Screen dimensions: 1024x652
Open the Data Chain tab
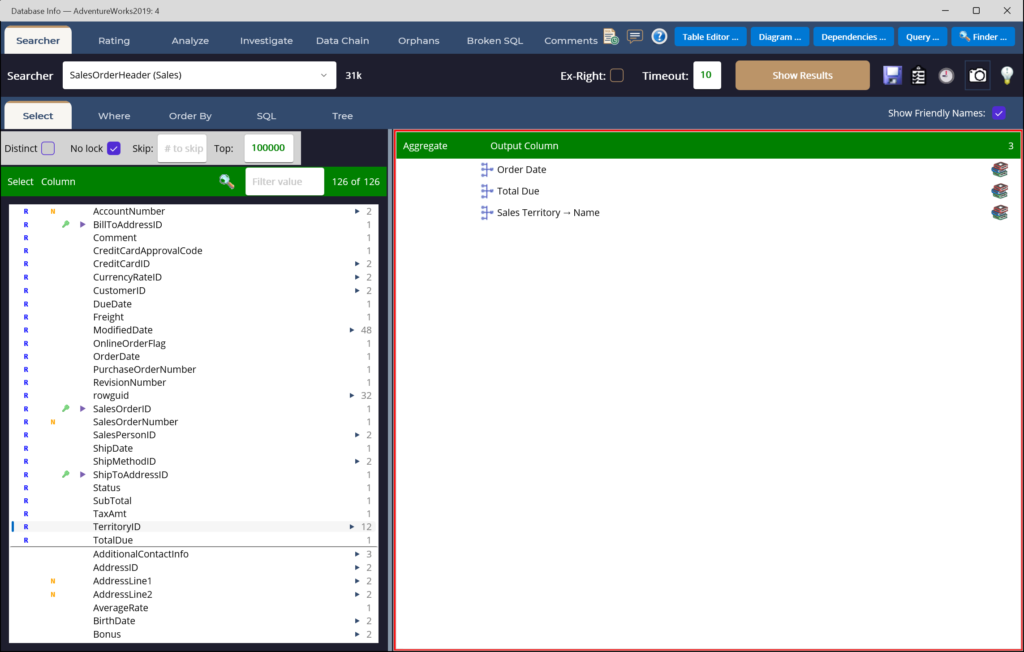[x=342, y=41]
